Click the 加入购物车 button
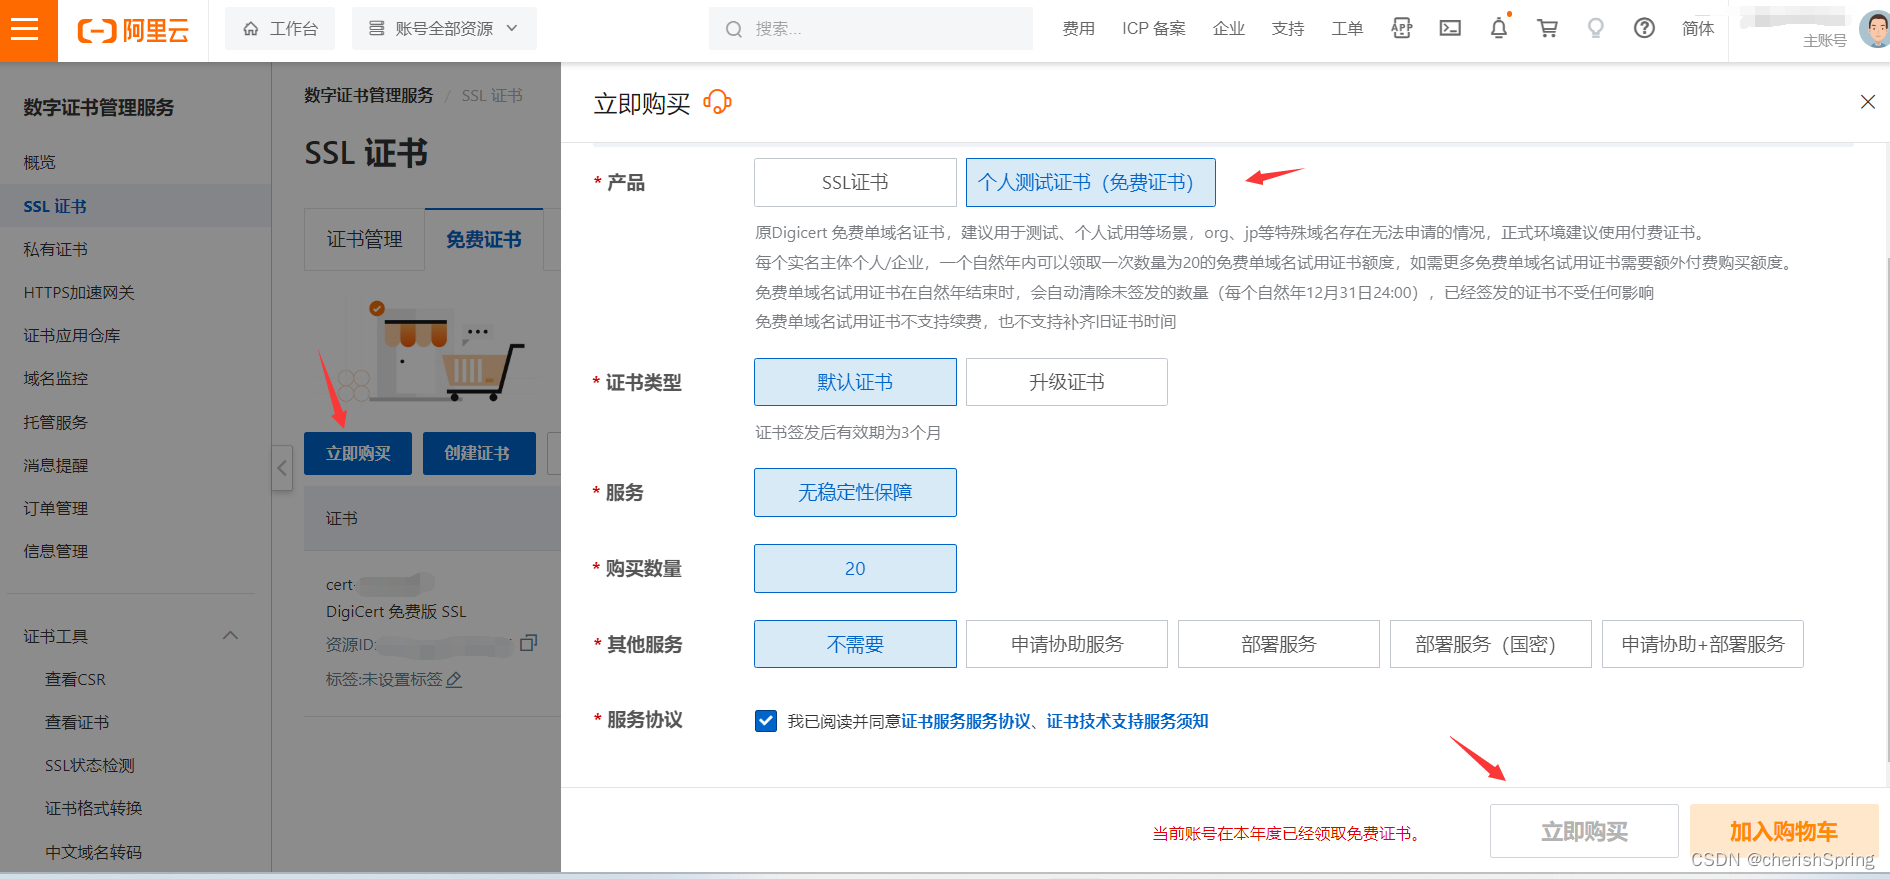 (1784, 831)
